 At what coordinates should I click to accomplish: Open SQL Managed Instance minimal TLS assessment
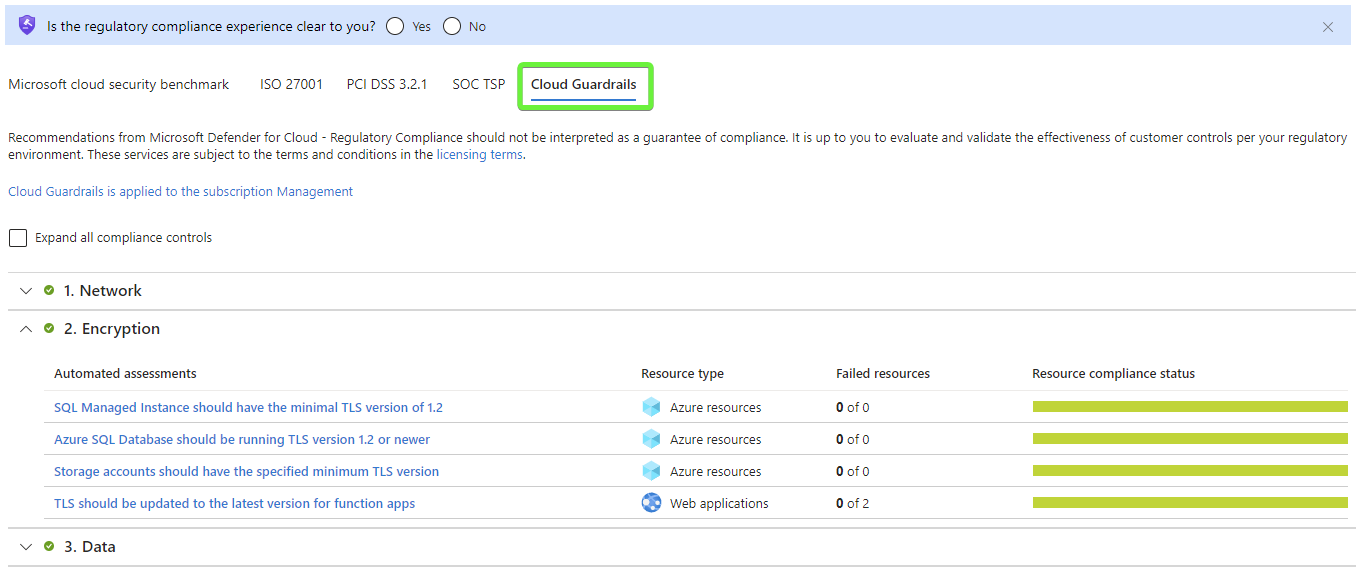pos(248,407)
